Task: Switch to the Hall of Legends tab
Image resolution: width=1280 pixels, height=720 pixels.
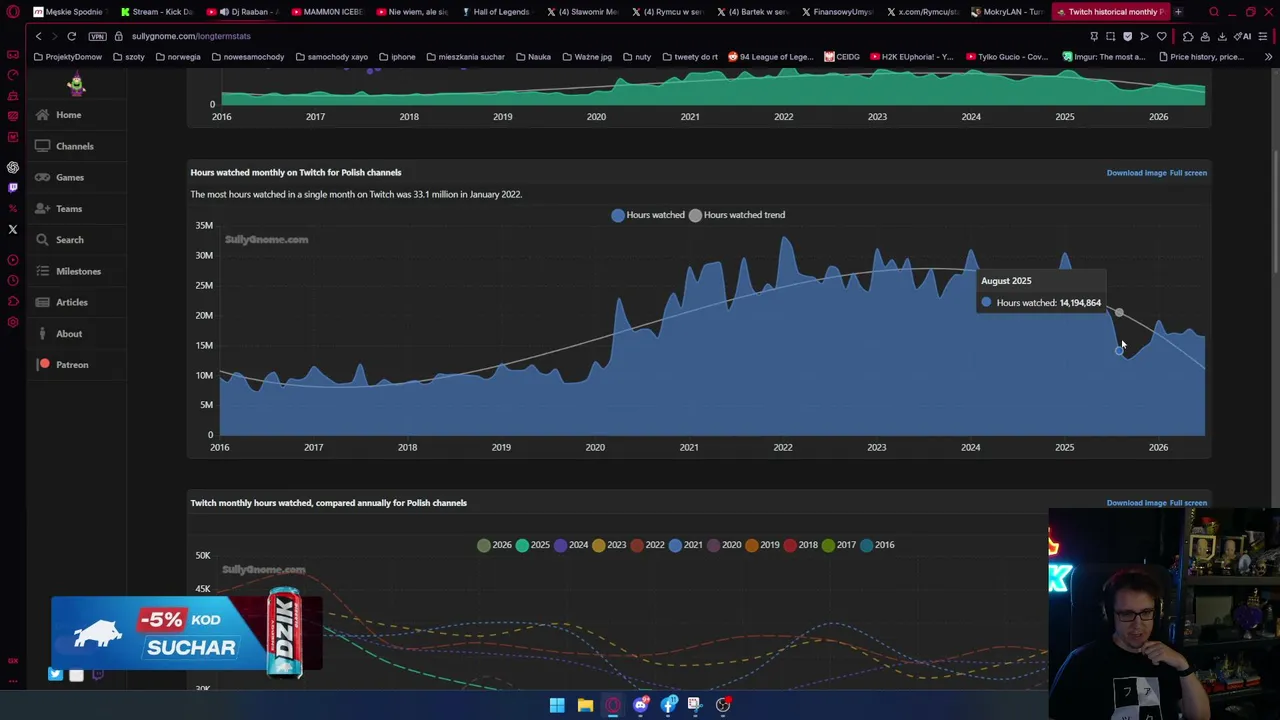Action: coord(497,12)
